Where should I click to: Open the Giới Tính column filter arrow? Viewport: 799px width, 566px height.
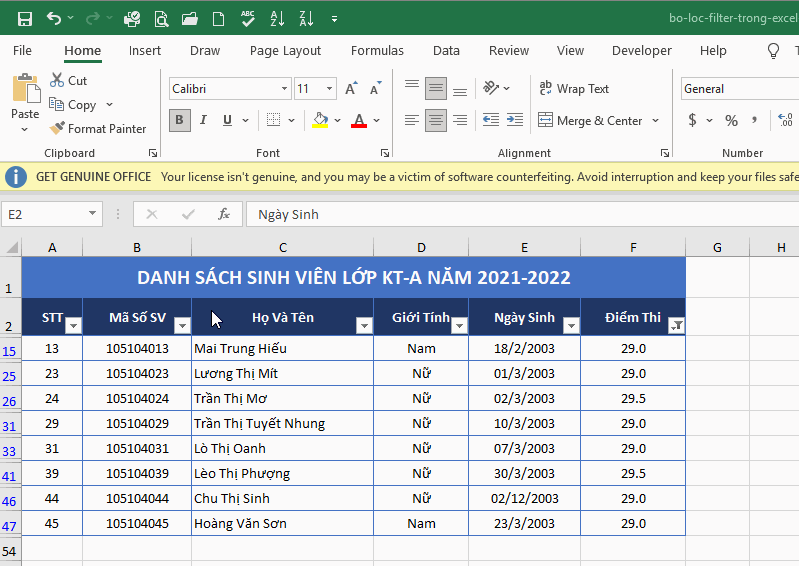[459, 326]
